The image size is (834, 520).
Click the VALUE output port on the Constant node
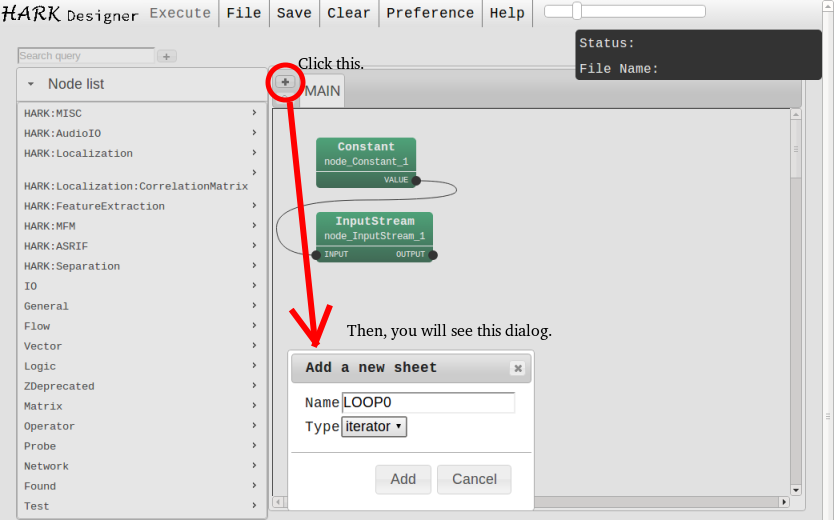416,180
